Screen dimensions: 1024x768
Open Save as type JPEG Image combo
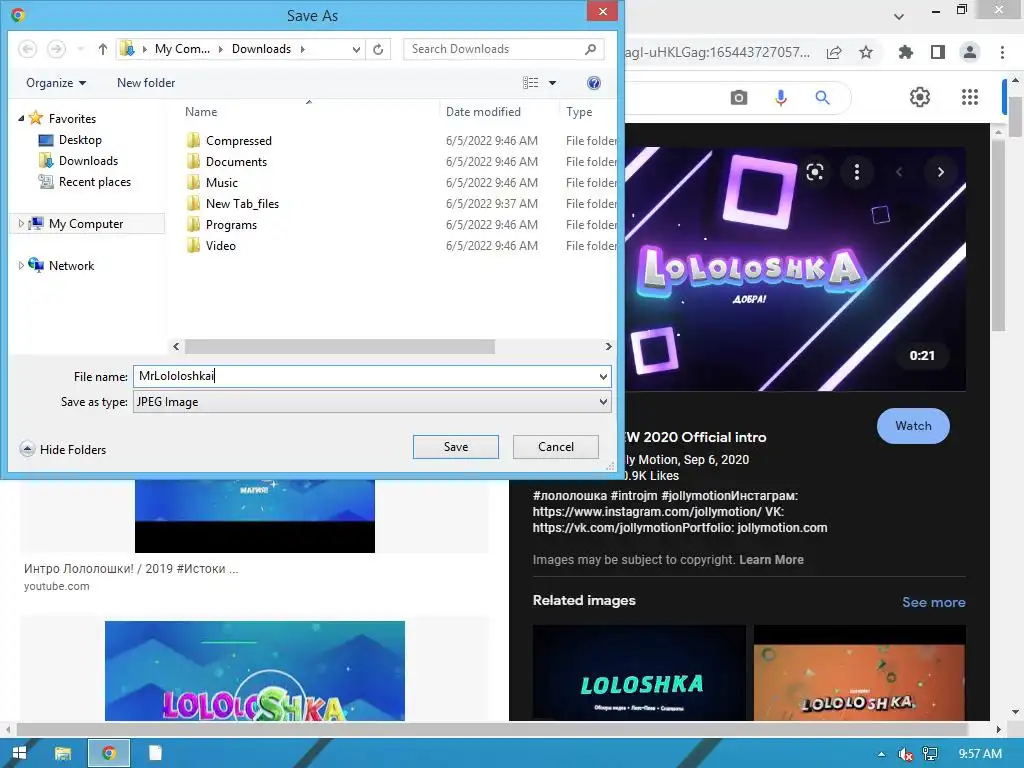click(372, 402)
